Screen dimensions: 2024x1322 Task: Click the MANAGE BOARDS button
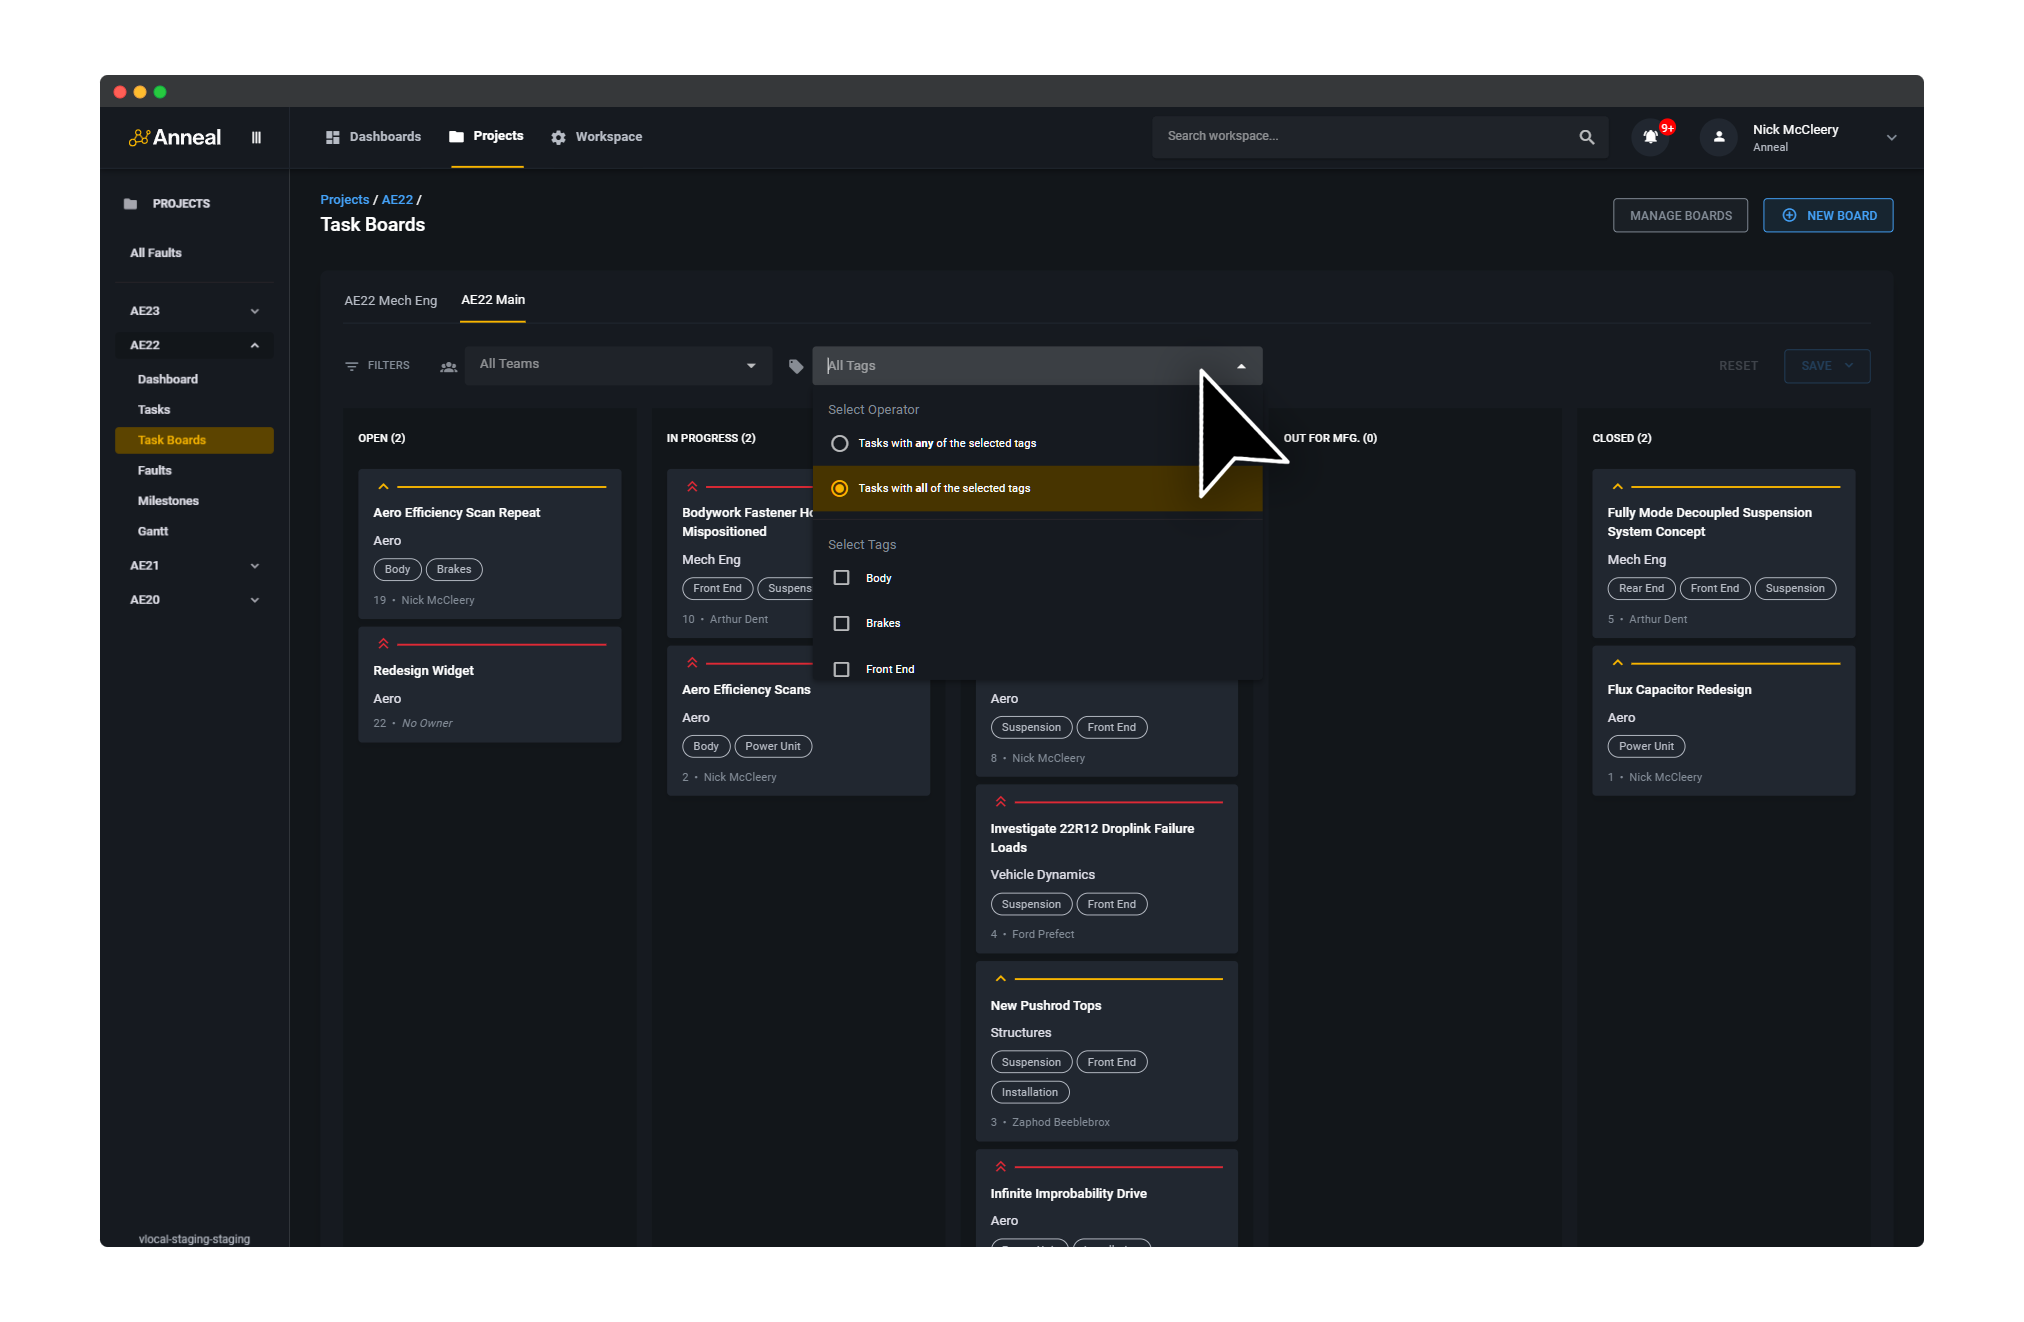[1680, 215]
